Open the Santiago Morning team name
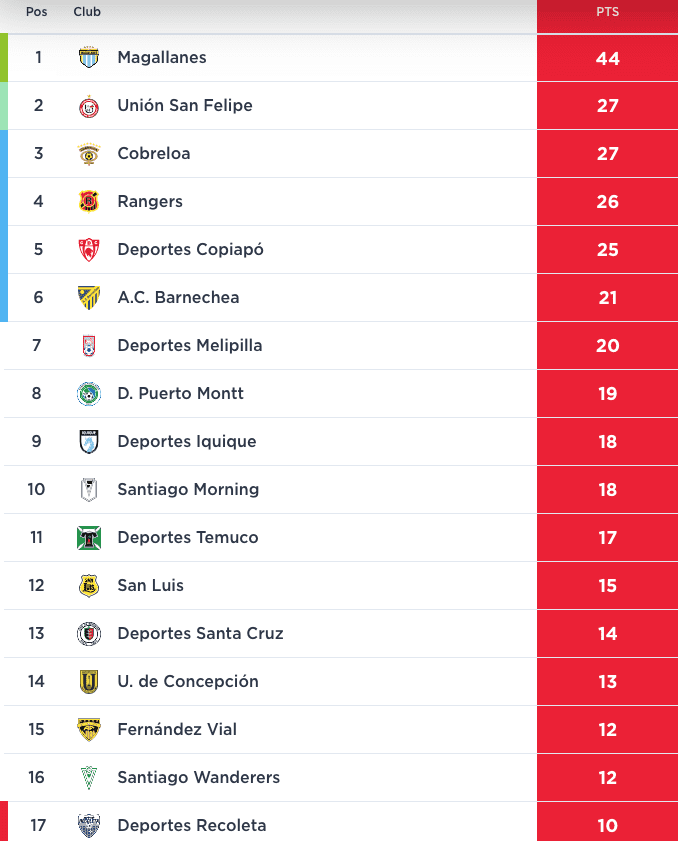This screenshot has height=841, width=678. 188,489
